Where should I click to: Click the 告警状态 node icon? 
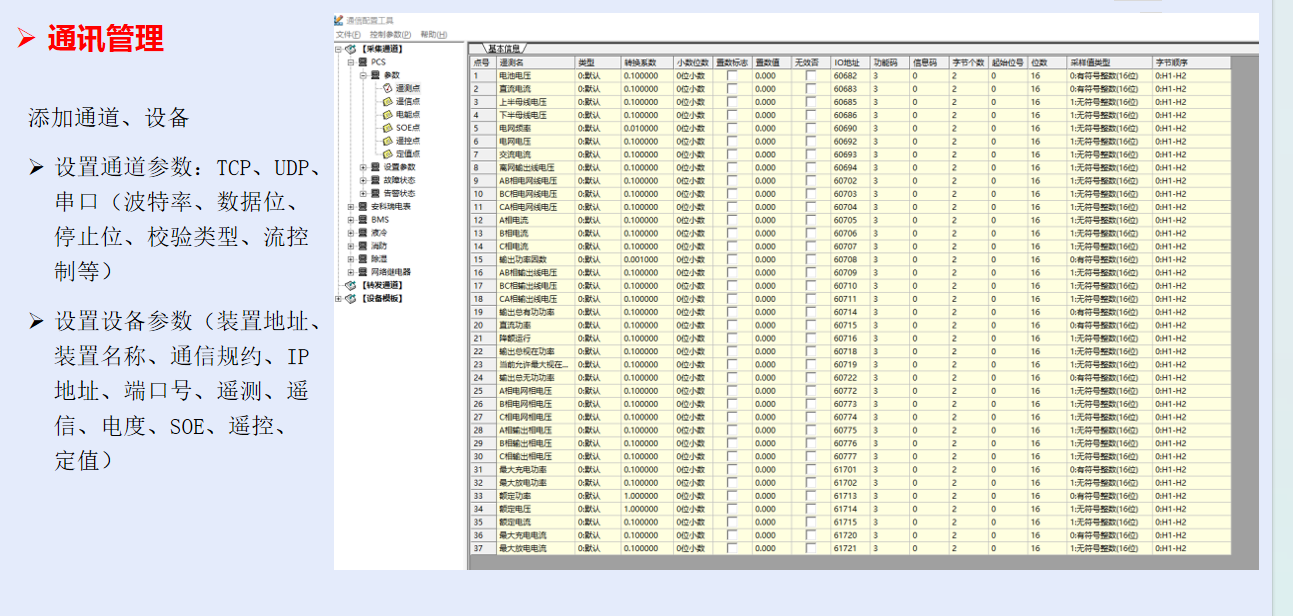click(375, 193)
